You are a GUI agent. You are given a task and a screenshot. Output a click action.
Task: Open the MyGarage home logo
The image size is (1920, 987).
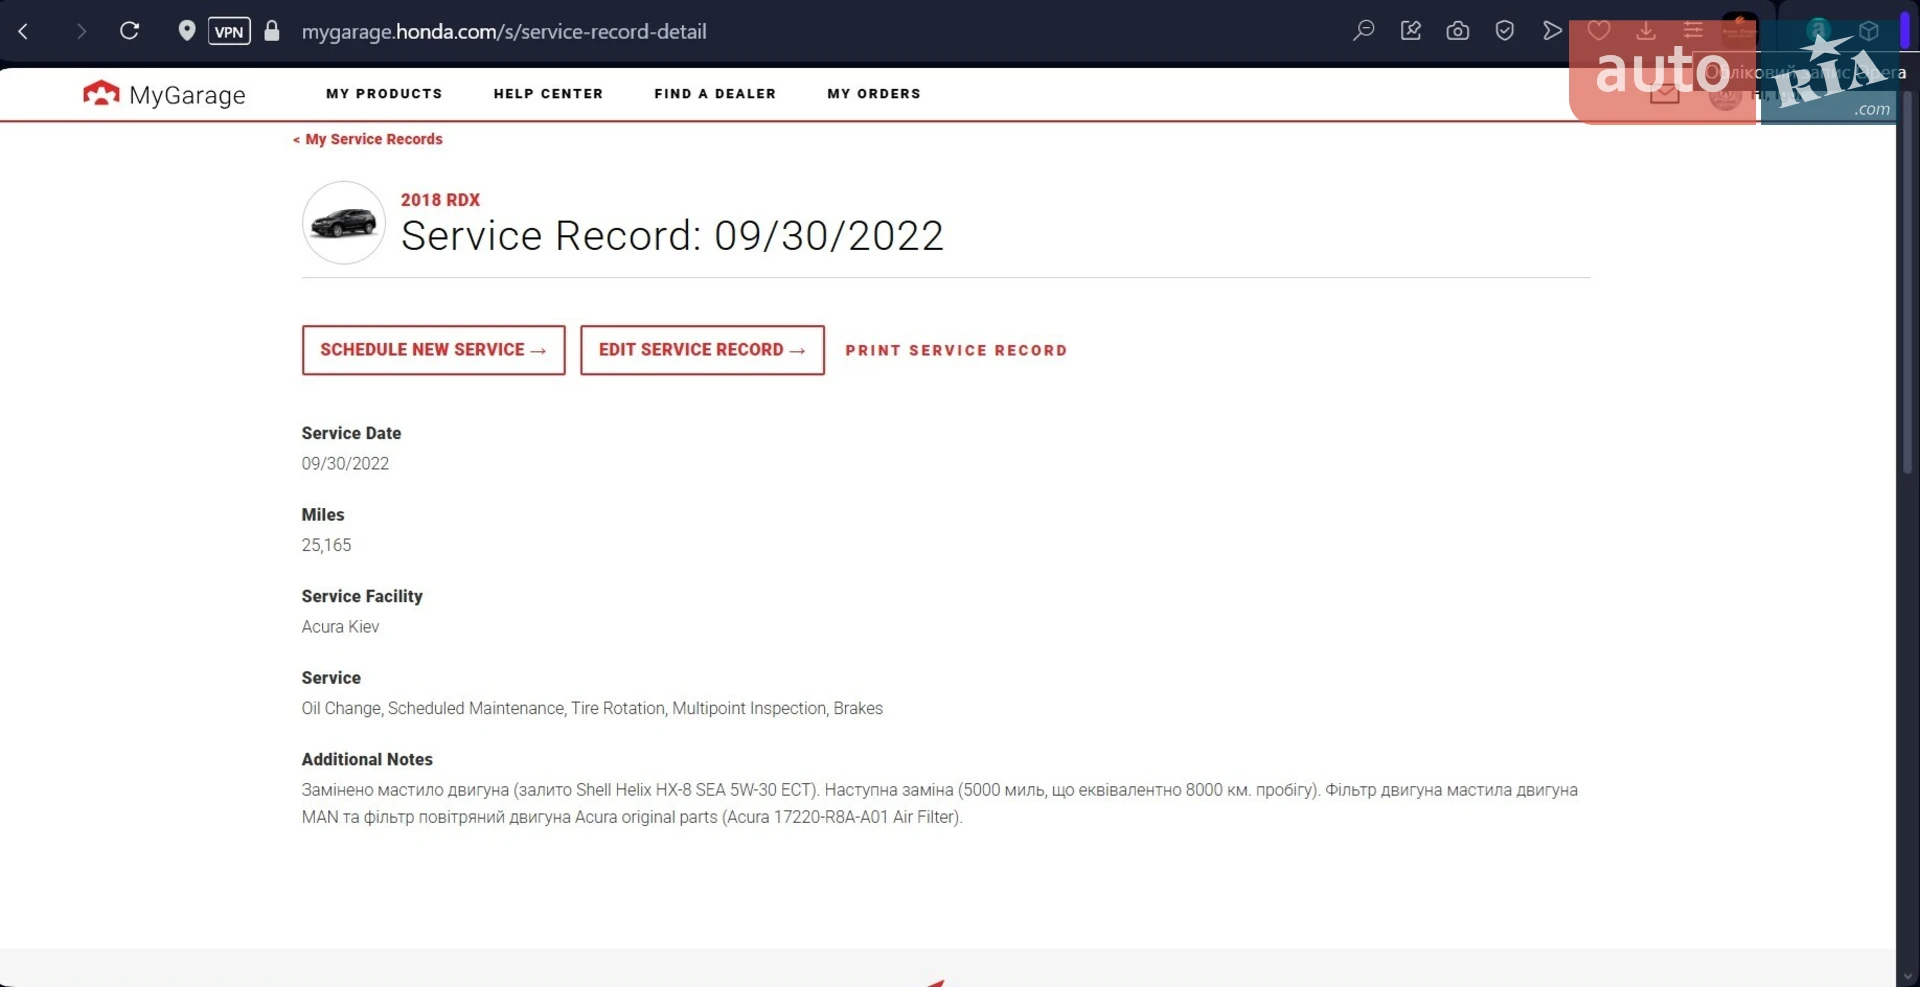(x=164, y=94)
